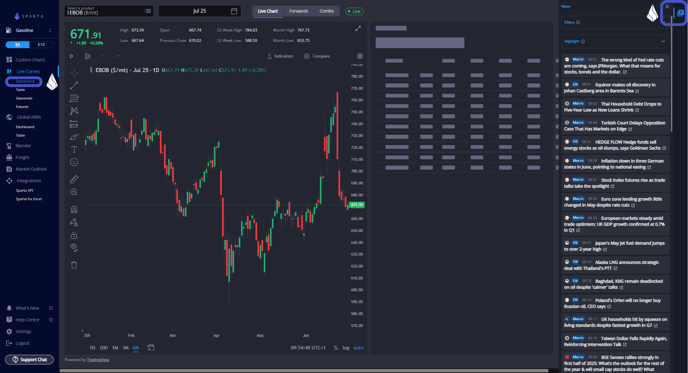
Task: Open Support Chat
Action: (x=29, y=359)
